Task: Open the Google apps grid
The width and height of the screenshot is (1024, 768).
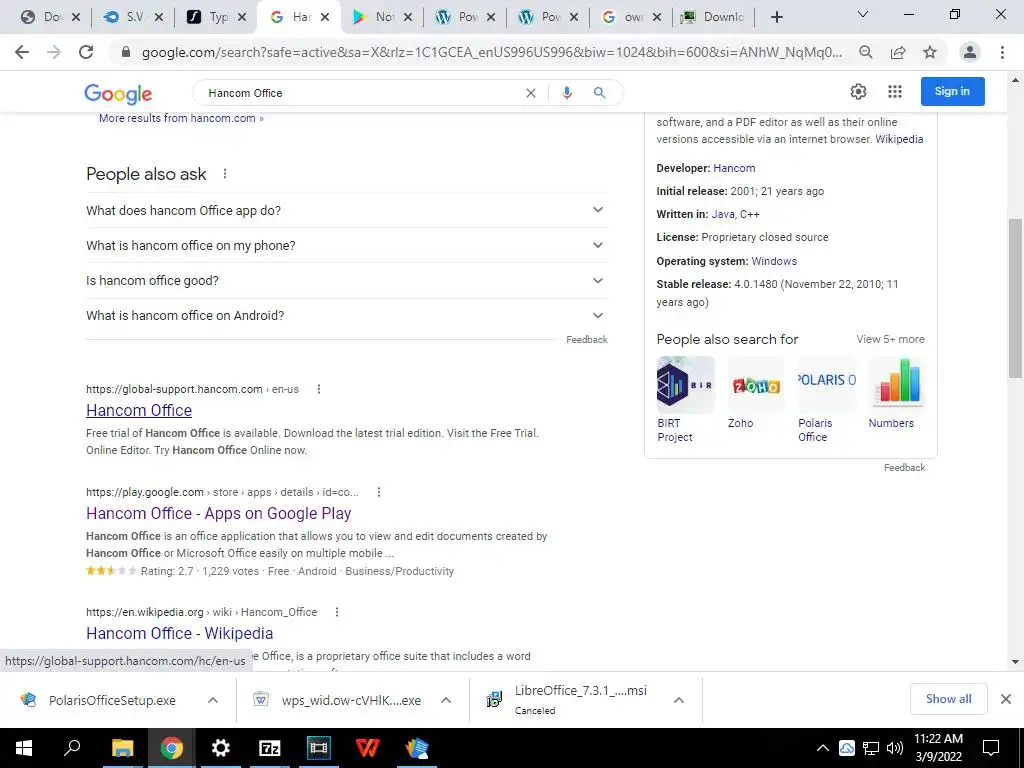Action: click(x=895, y=91)
